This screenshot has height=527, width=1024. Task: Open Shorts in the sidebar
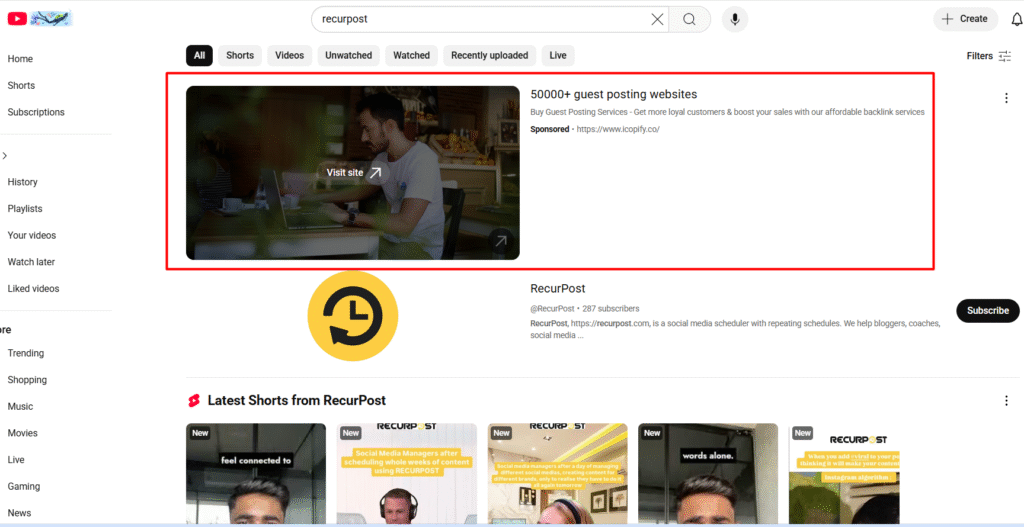22,86
